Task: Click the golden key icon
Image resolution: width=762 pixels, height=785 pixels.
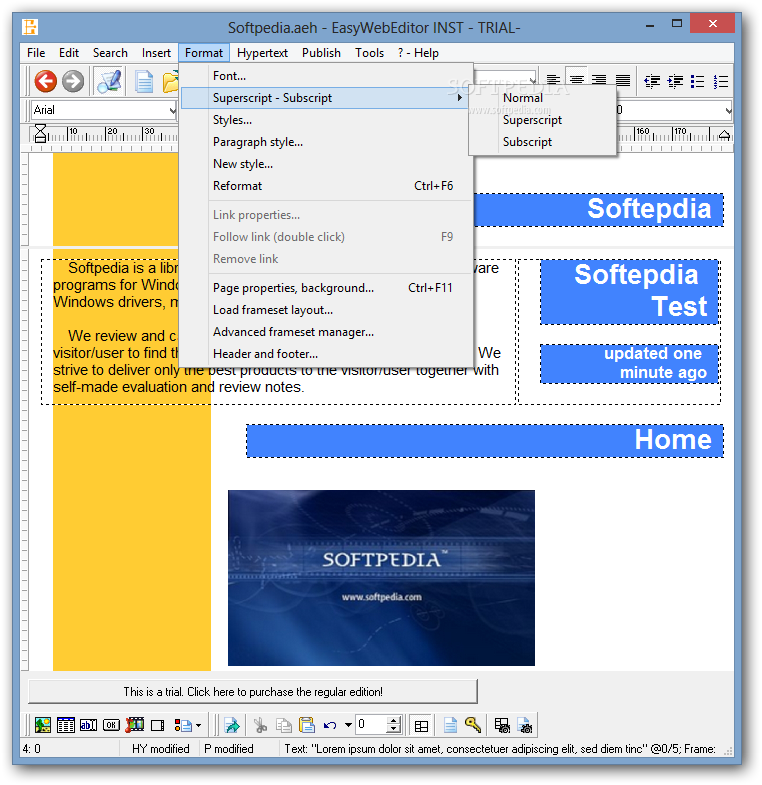Action: pos(473,724)
